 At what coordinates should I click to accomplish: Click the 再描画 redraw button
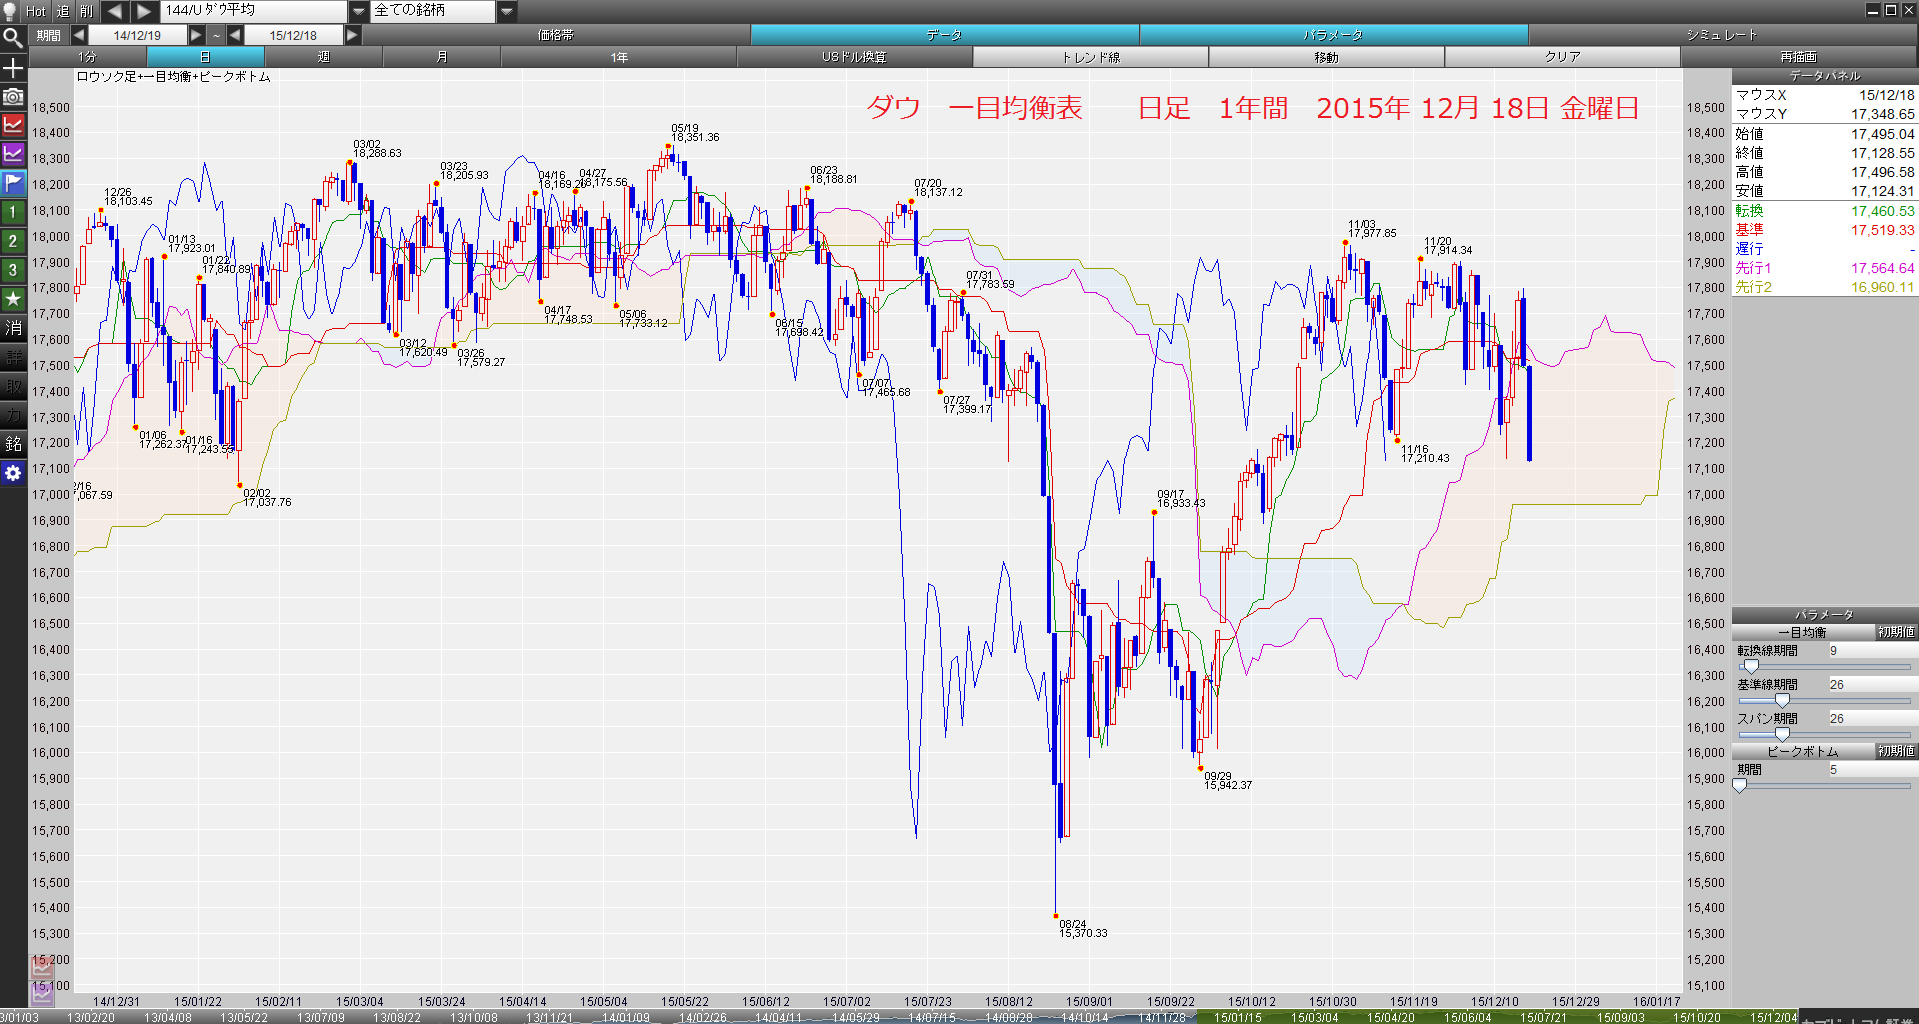[x=1799, y=57]
